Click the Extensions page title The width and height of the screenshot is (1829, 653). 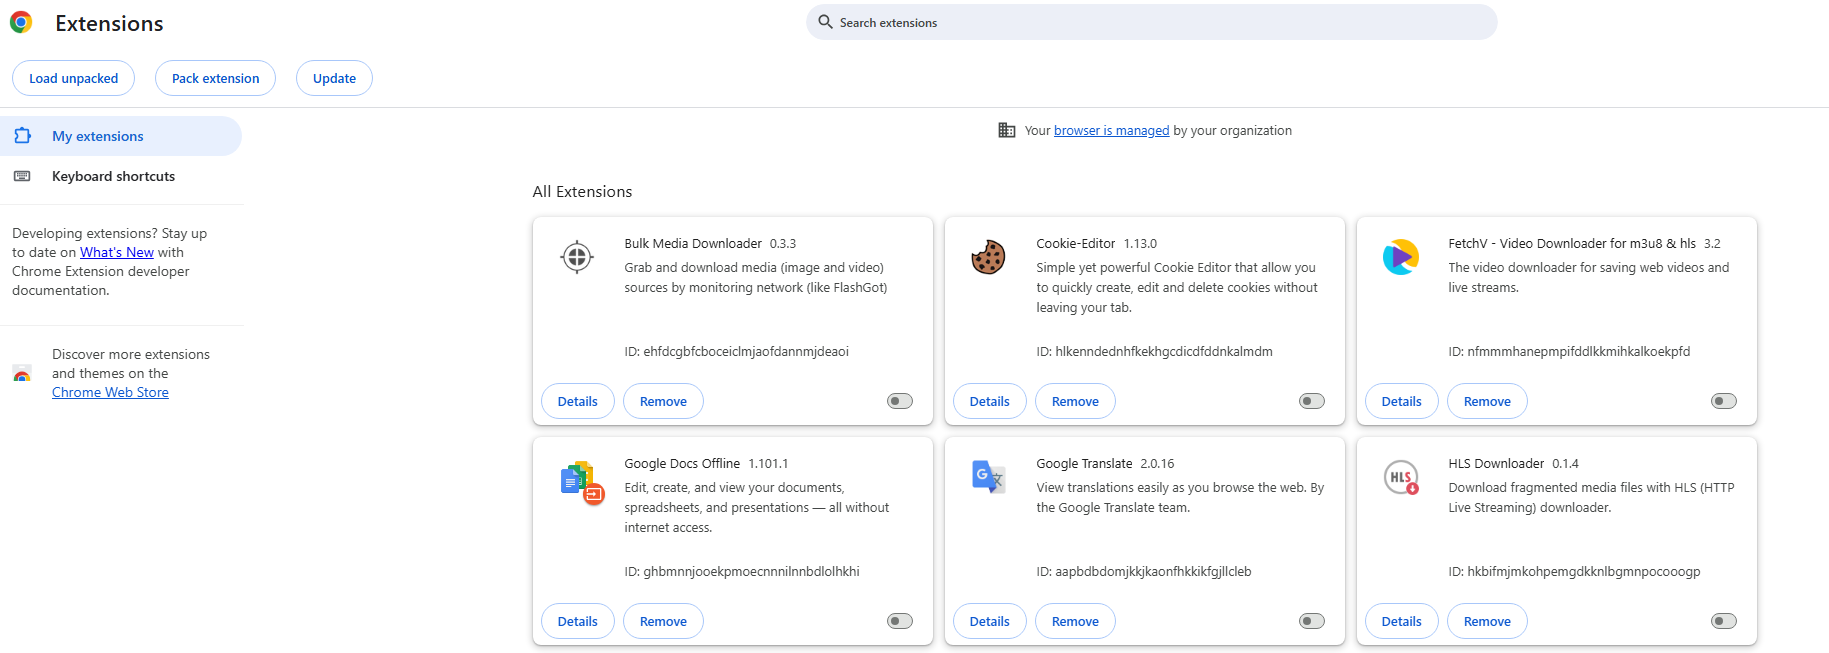click(109, 23)
